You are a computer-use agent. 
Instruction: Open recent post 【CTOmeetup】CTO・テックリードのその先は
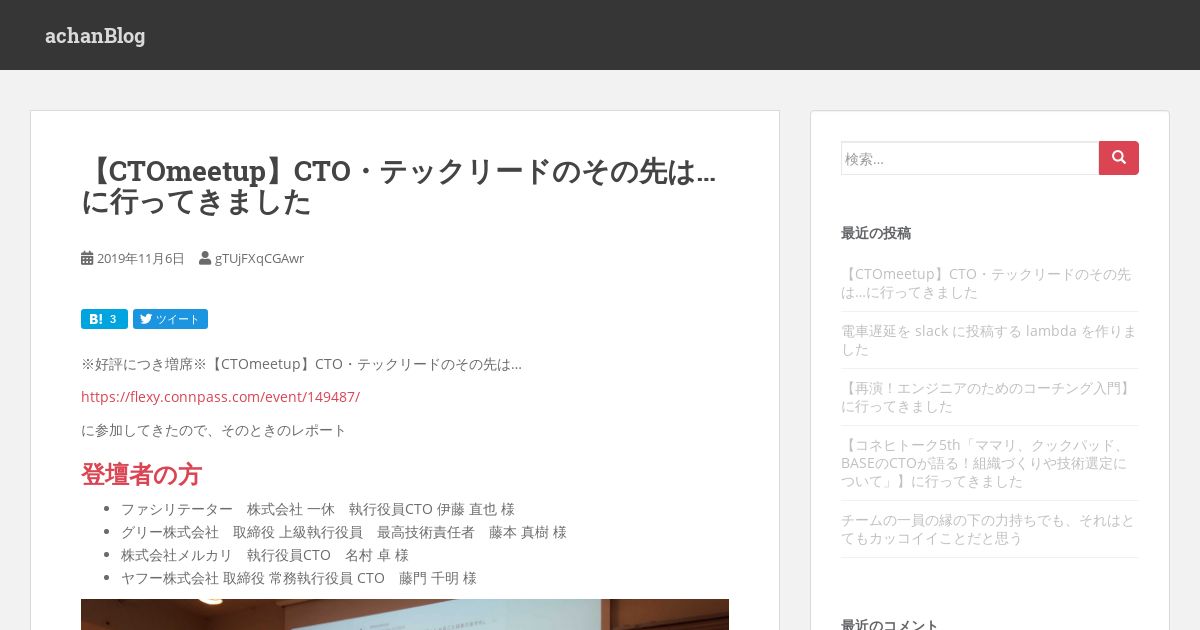pos(986,283)
